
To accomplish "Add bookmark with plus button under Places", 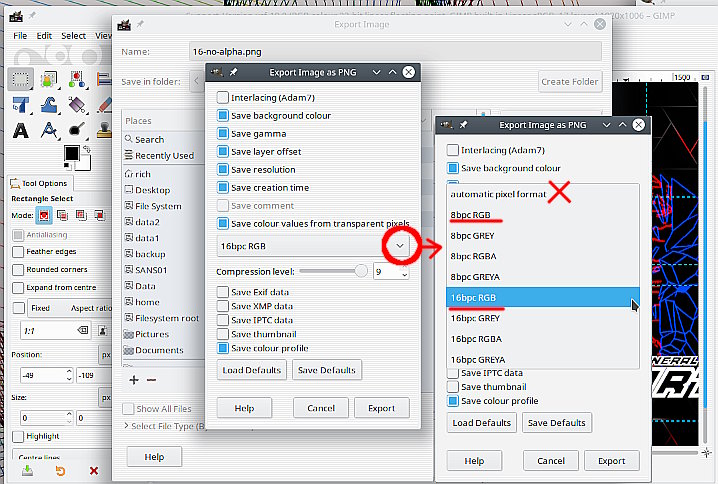I will tap(134, 380).
